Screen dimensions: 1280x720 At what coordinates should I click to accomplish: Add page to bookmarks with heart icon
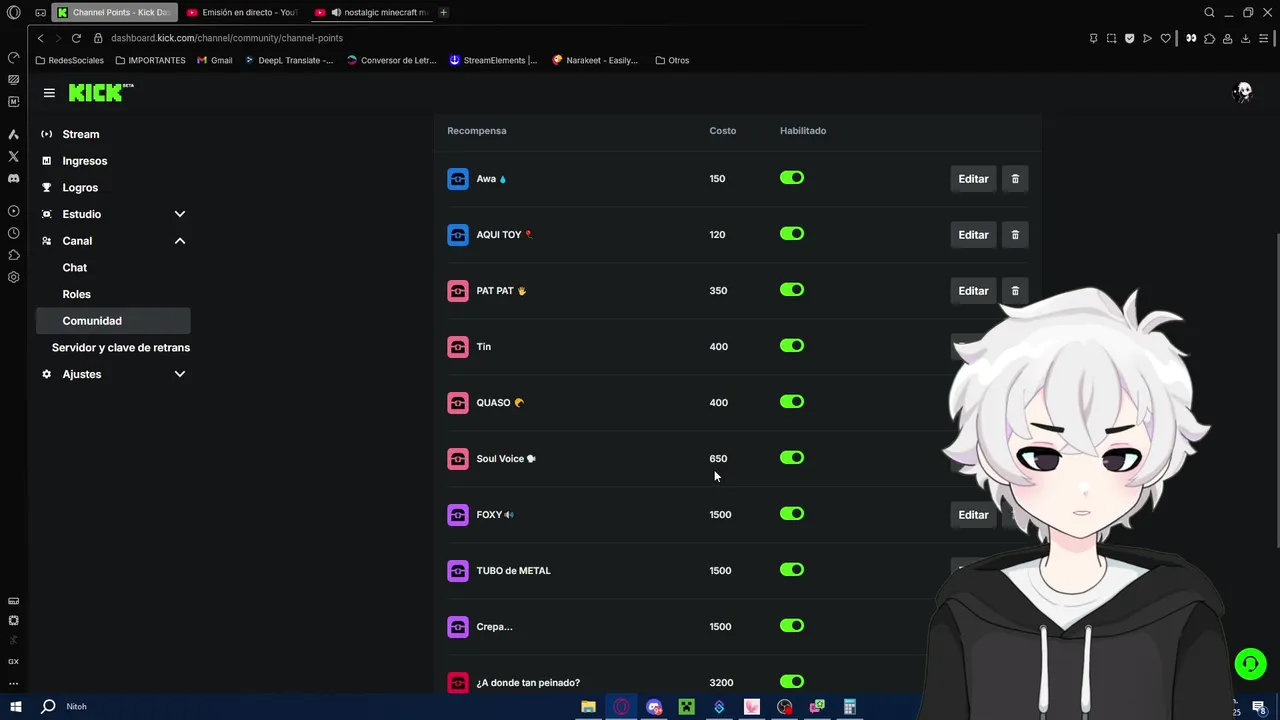pos(1166,38)
